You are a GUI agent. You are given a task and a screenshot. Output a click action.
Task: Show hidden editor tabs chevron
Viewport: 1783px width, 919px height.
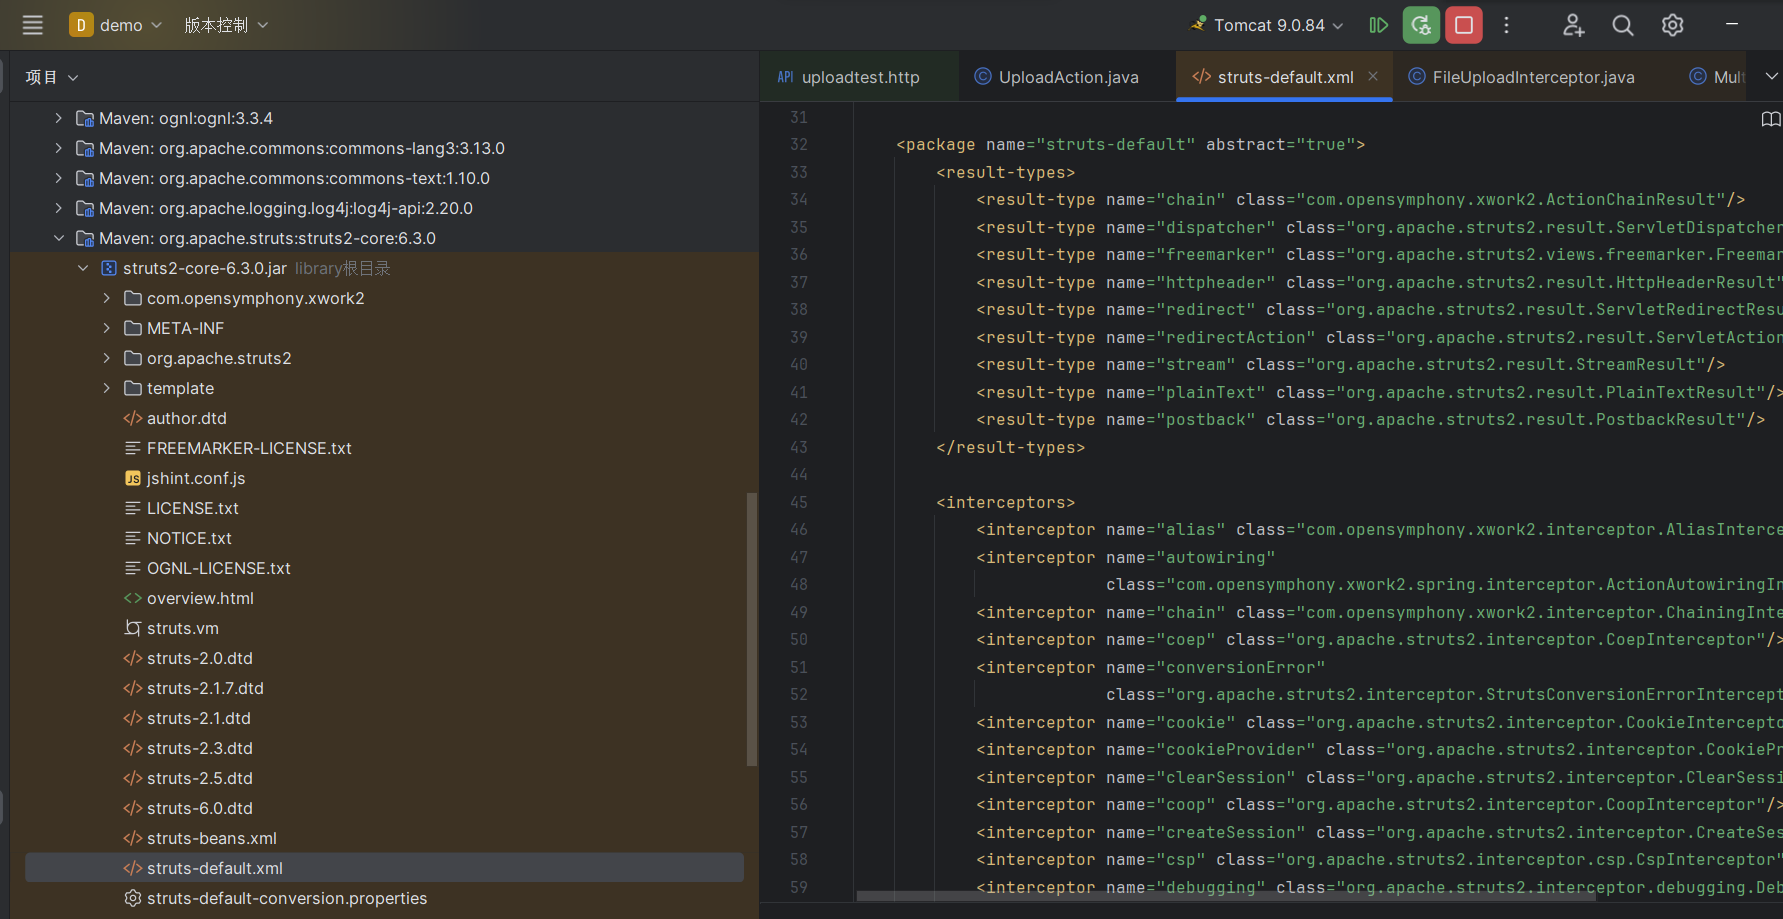pyautogui.click(x=1771, y=77)
